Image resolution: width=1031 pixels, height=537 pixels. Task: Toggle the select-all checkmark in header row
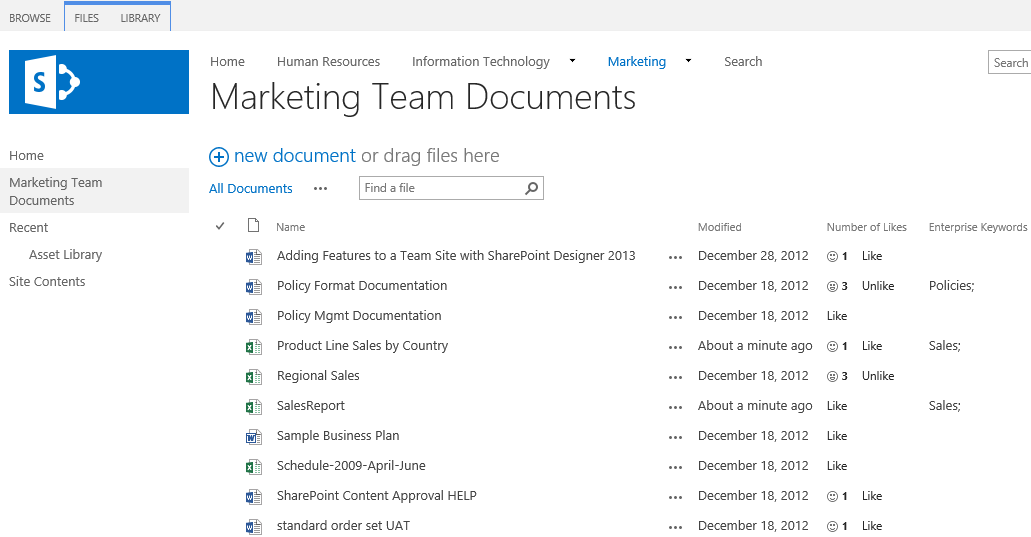(x=220, y=226)
